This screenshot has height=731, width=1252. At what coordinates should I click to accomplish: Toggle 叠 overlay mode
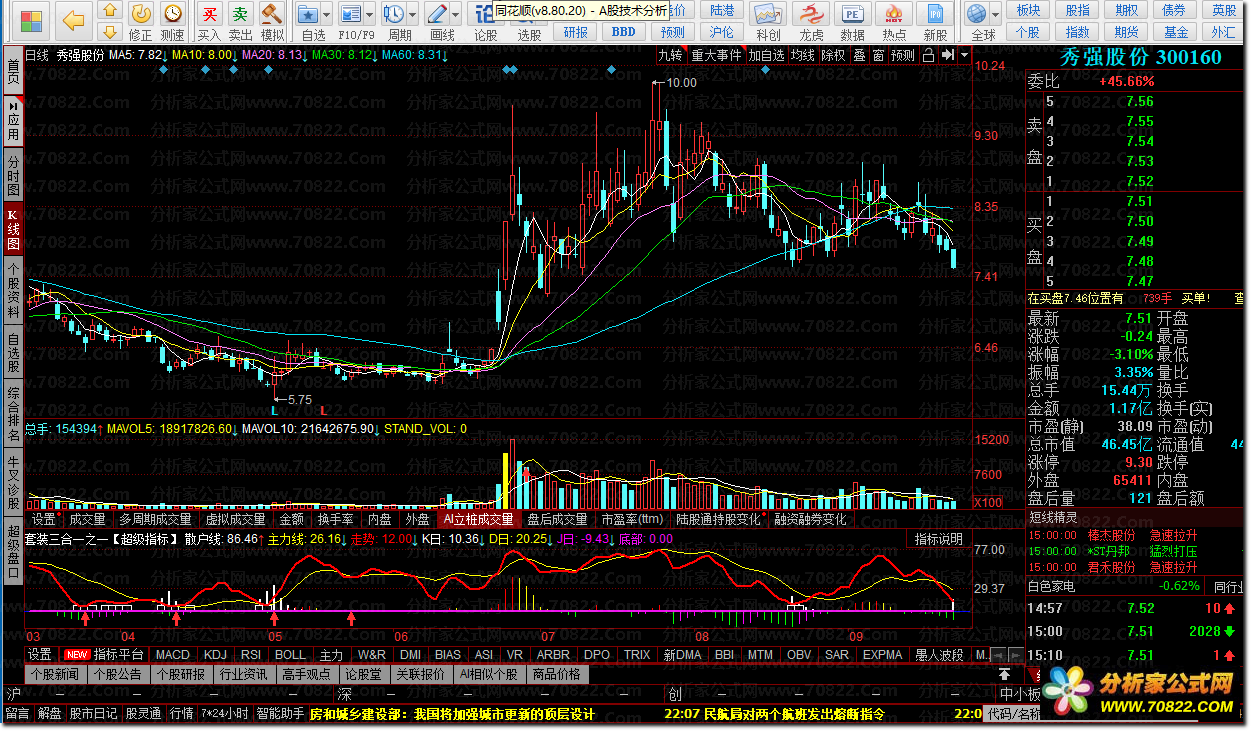[x=859, y=55]
